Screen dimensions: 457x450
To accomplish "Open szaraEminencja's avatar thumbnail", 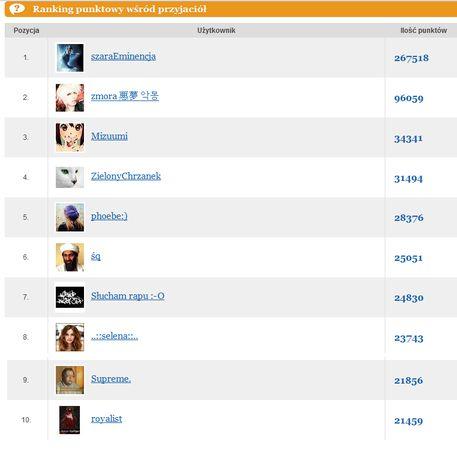I will [70, 58].
